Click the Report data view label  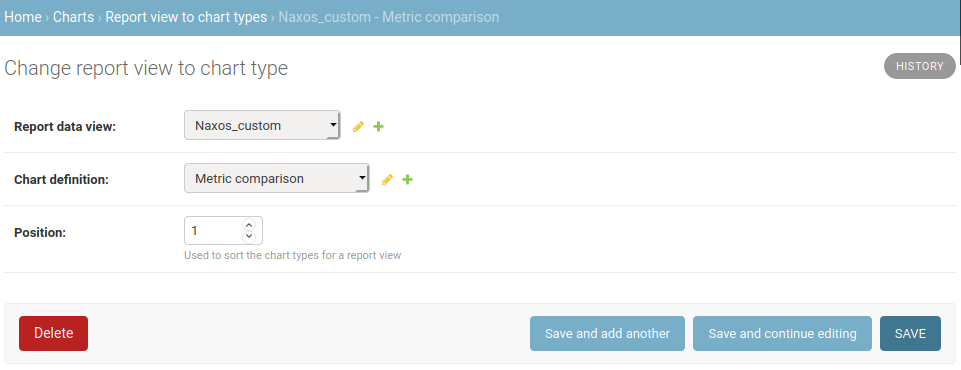(x=65, y=127)
